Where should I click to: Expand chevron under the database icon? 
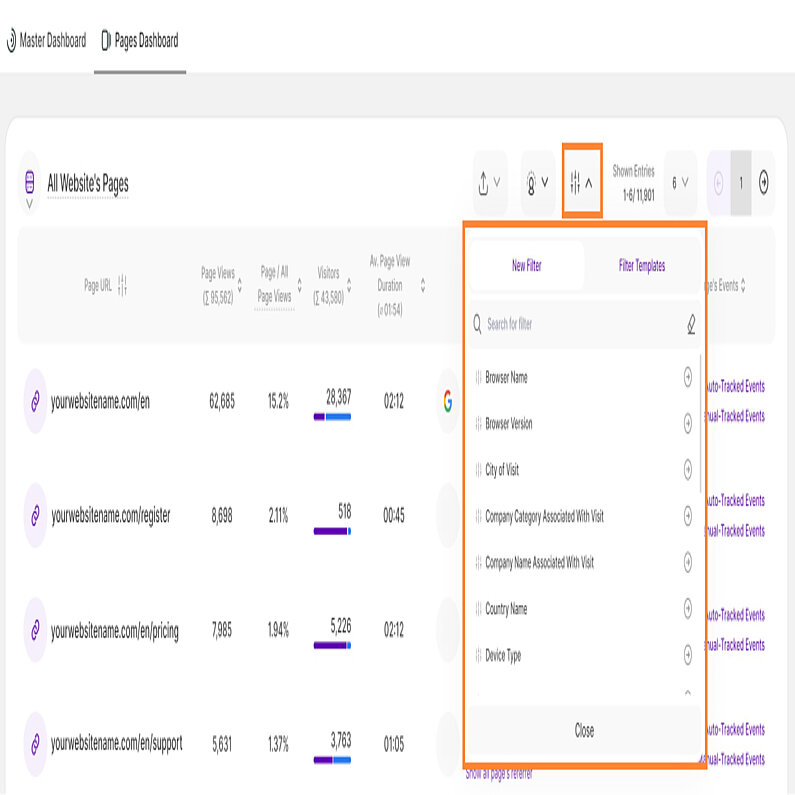click(29, 204)
